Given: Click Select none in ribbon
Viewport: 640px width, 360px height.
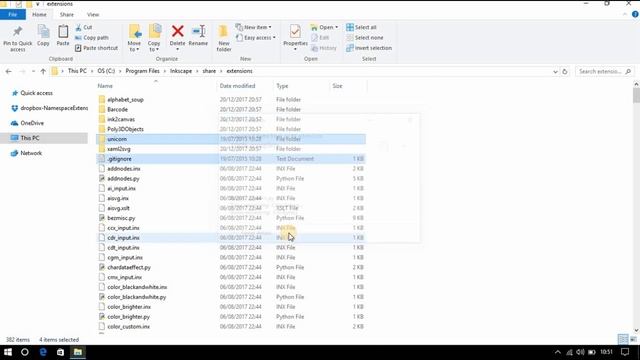Looking at the screenshot, I should tap(365, 38).
